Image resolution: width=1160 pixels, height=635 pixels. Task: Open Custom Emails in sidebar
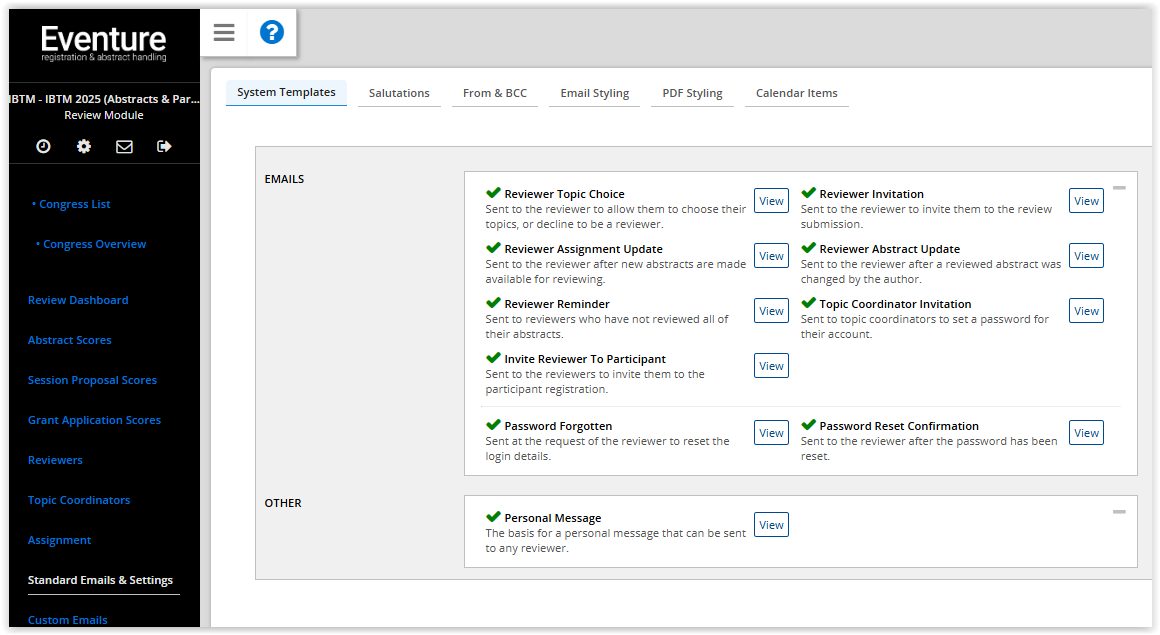coord(67,620)
